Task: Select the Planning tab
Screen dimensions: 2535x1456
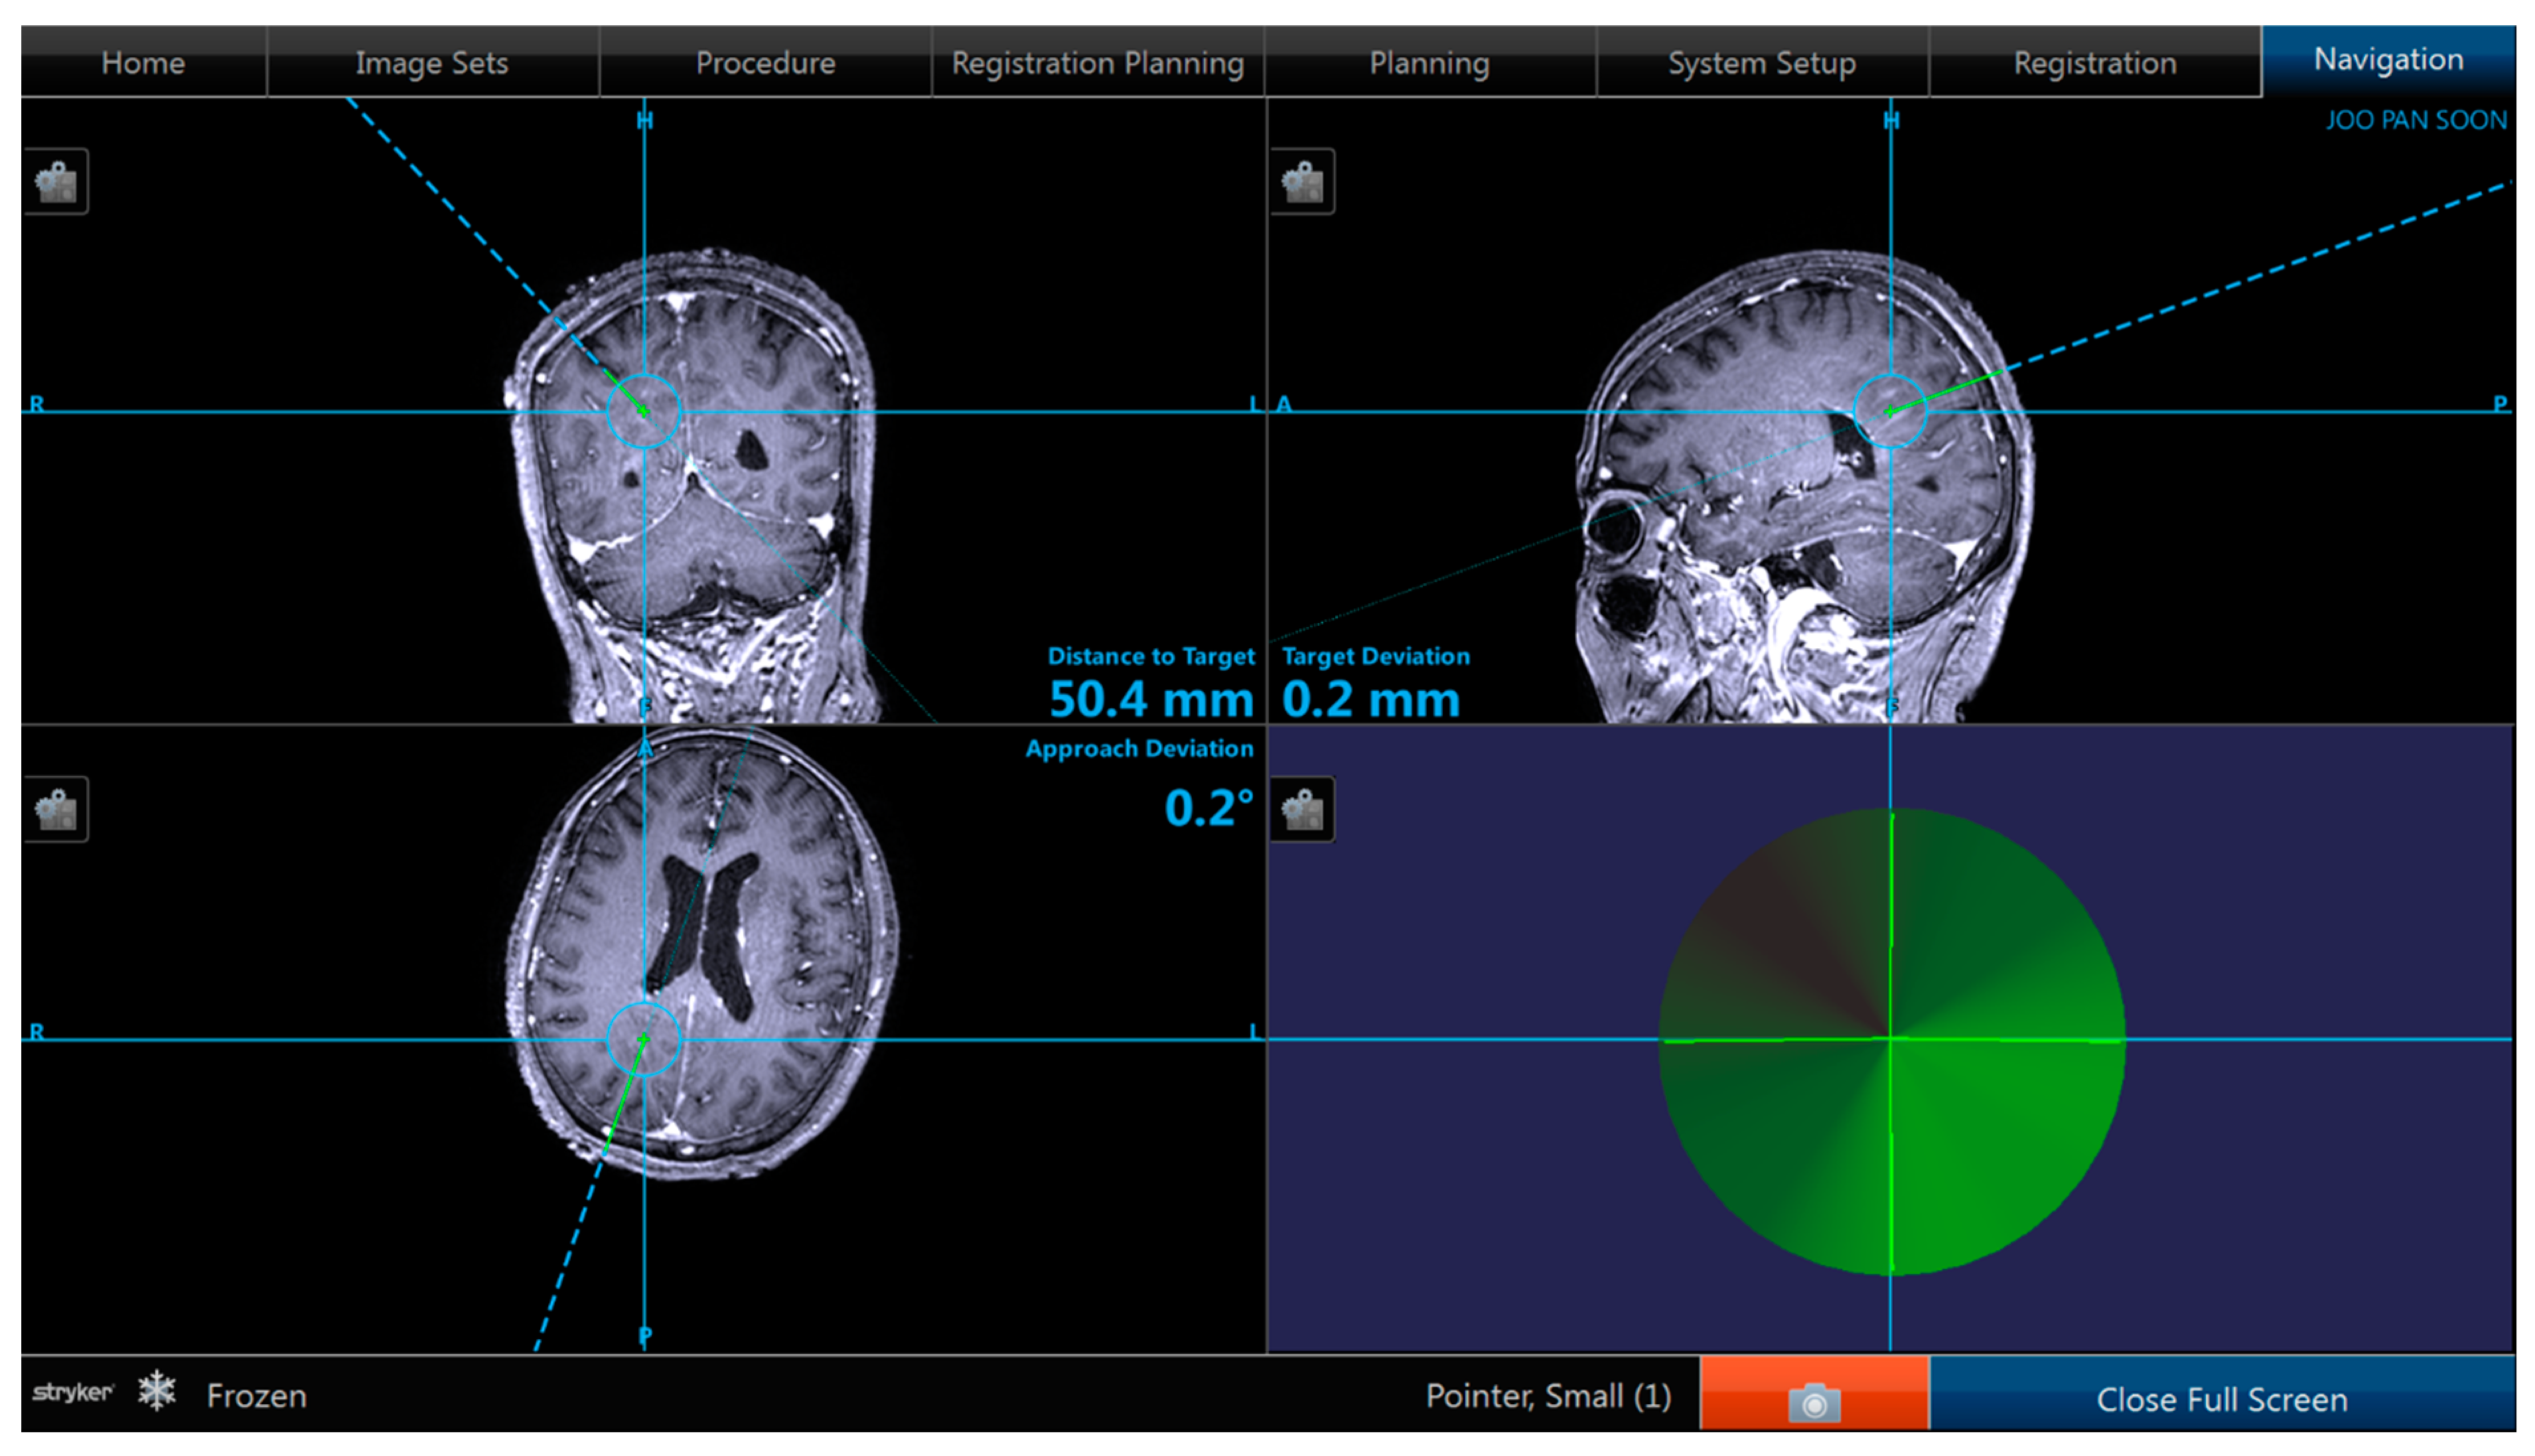Action: pos(1429,63)
